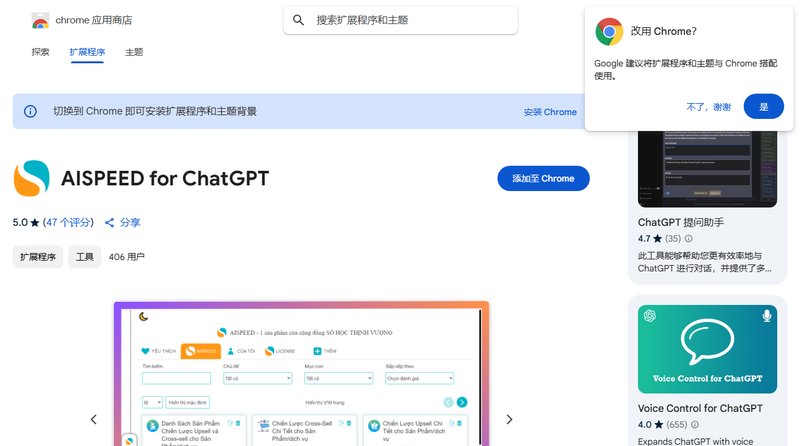Viewport: 800px width, 446px height.
Task: Show next screenshot with right arrow
Action: (x=509, y=419)
